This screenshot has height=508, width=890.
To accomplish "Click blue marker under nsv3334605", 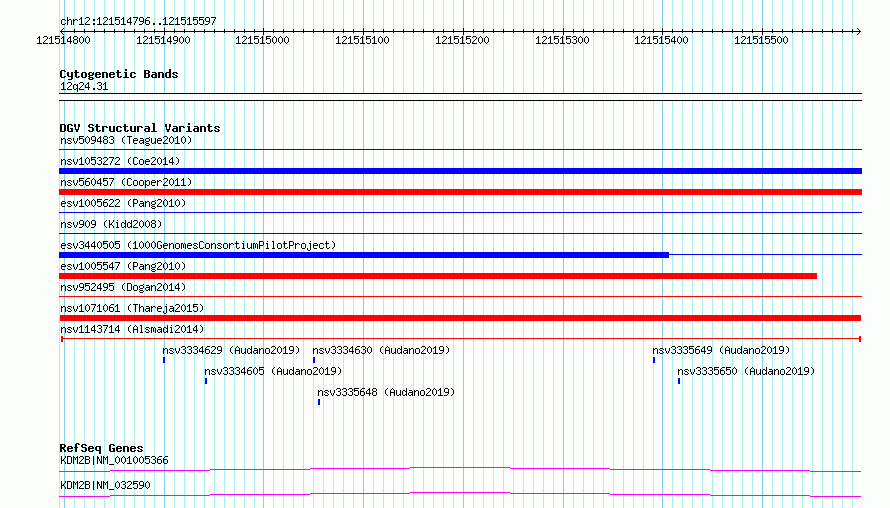I will (206, 381).
